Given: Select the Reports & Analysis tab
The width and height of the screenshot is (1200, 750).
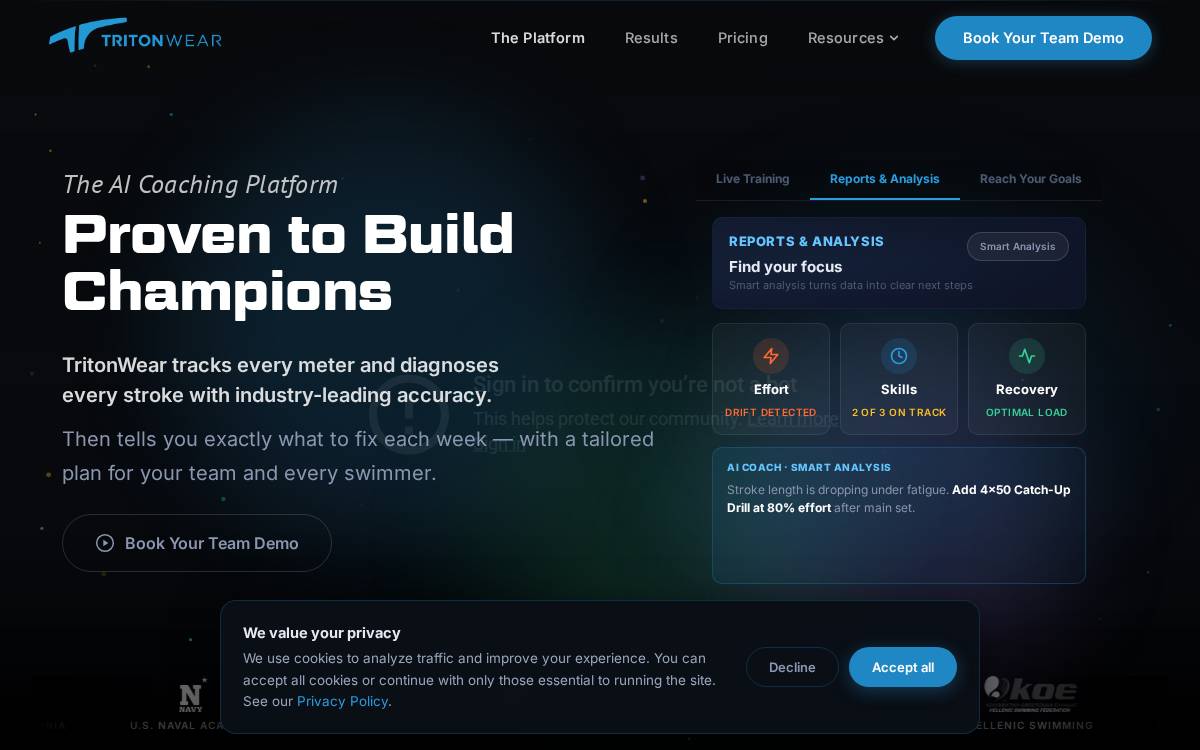Looking at the screenshot, I should (x=885, y=179).
